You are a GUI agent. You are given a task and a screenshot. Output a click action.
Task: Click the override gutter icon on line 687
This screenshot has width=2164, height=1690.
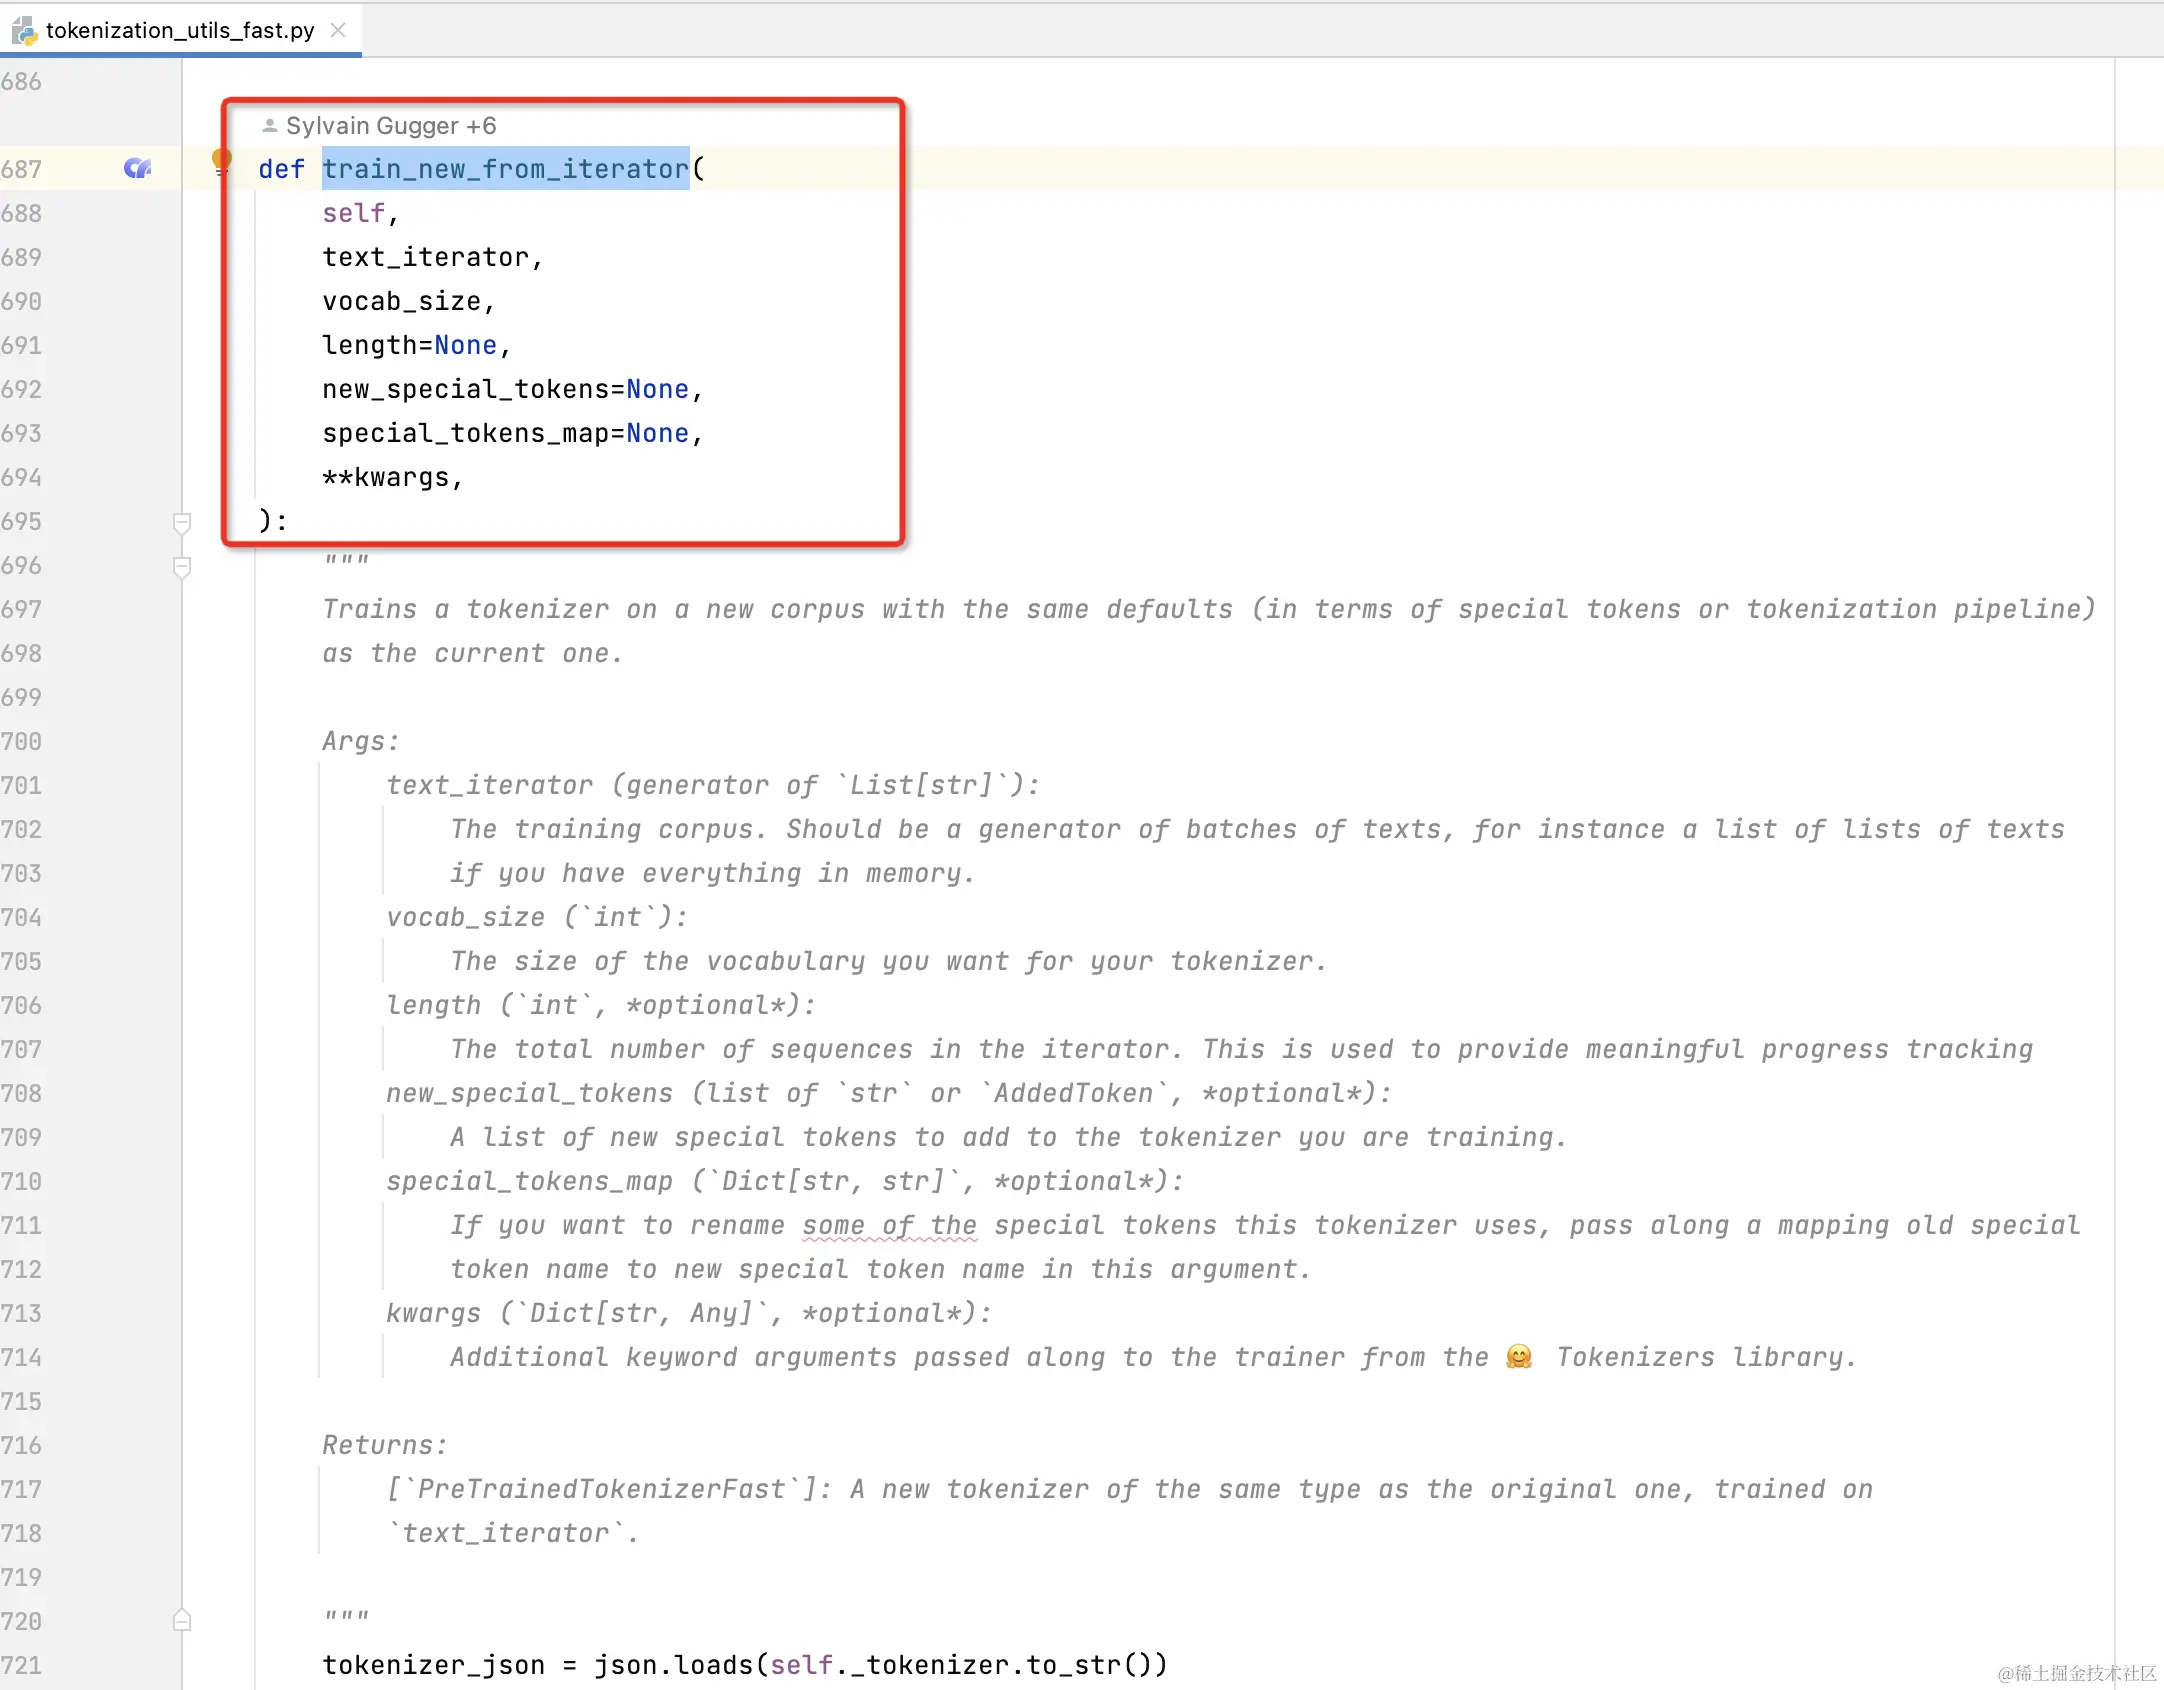[x=137, y=168]
